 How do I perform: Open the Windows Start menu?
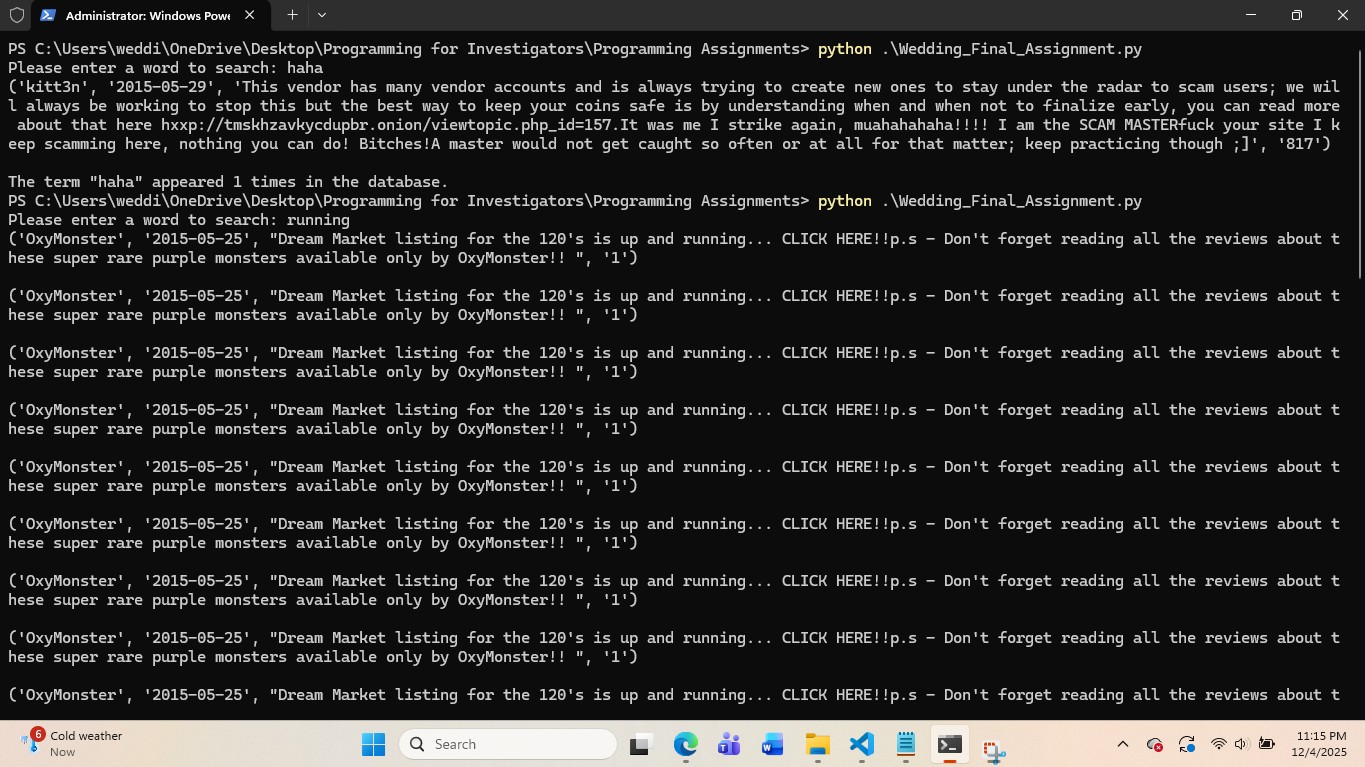tap(373, 744)
